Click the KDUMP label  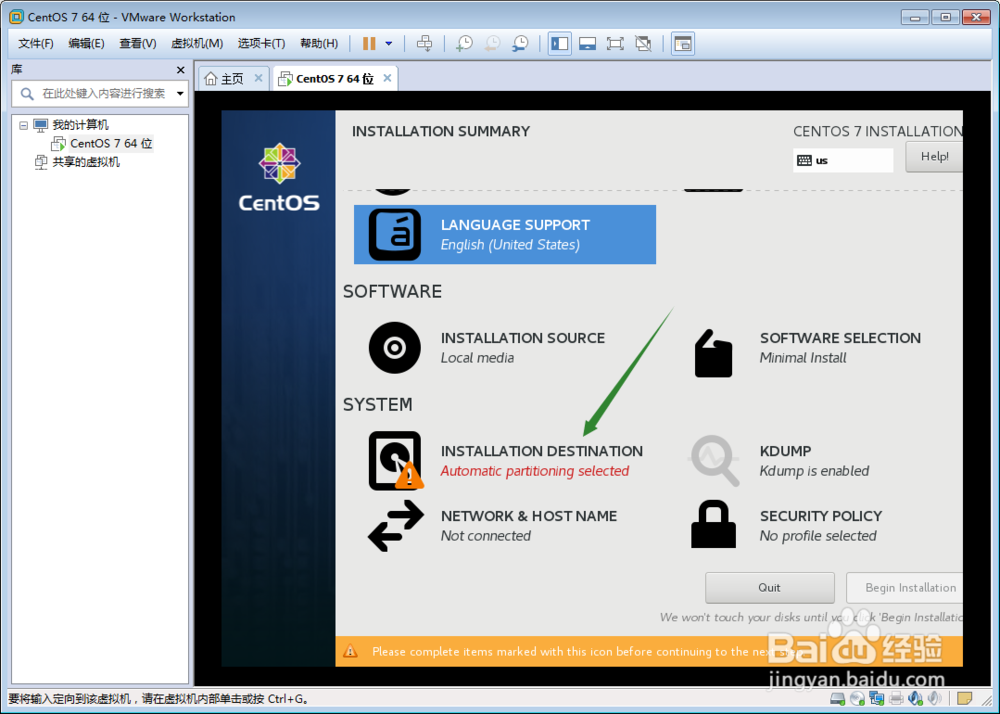point(786,451)
